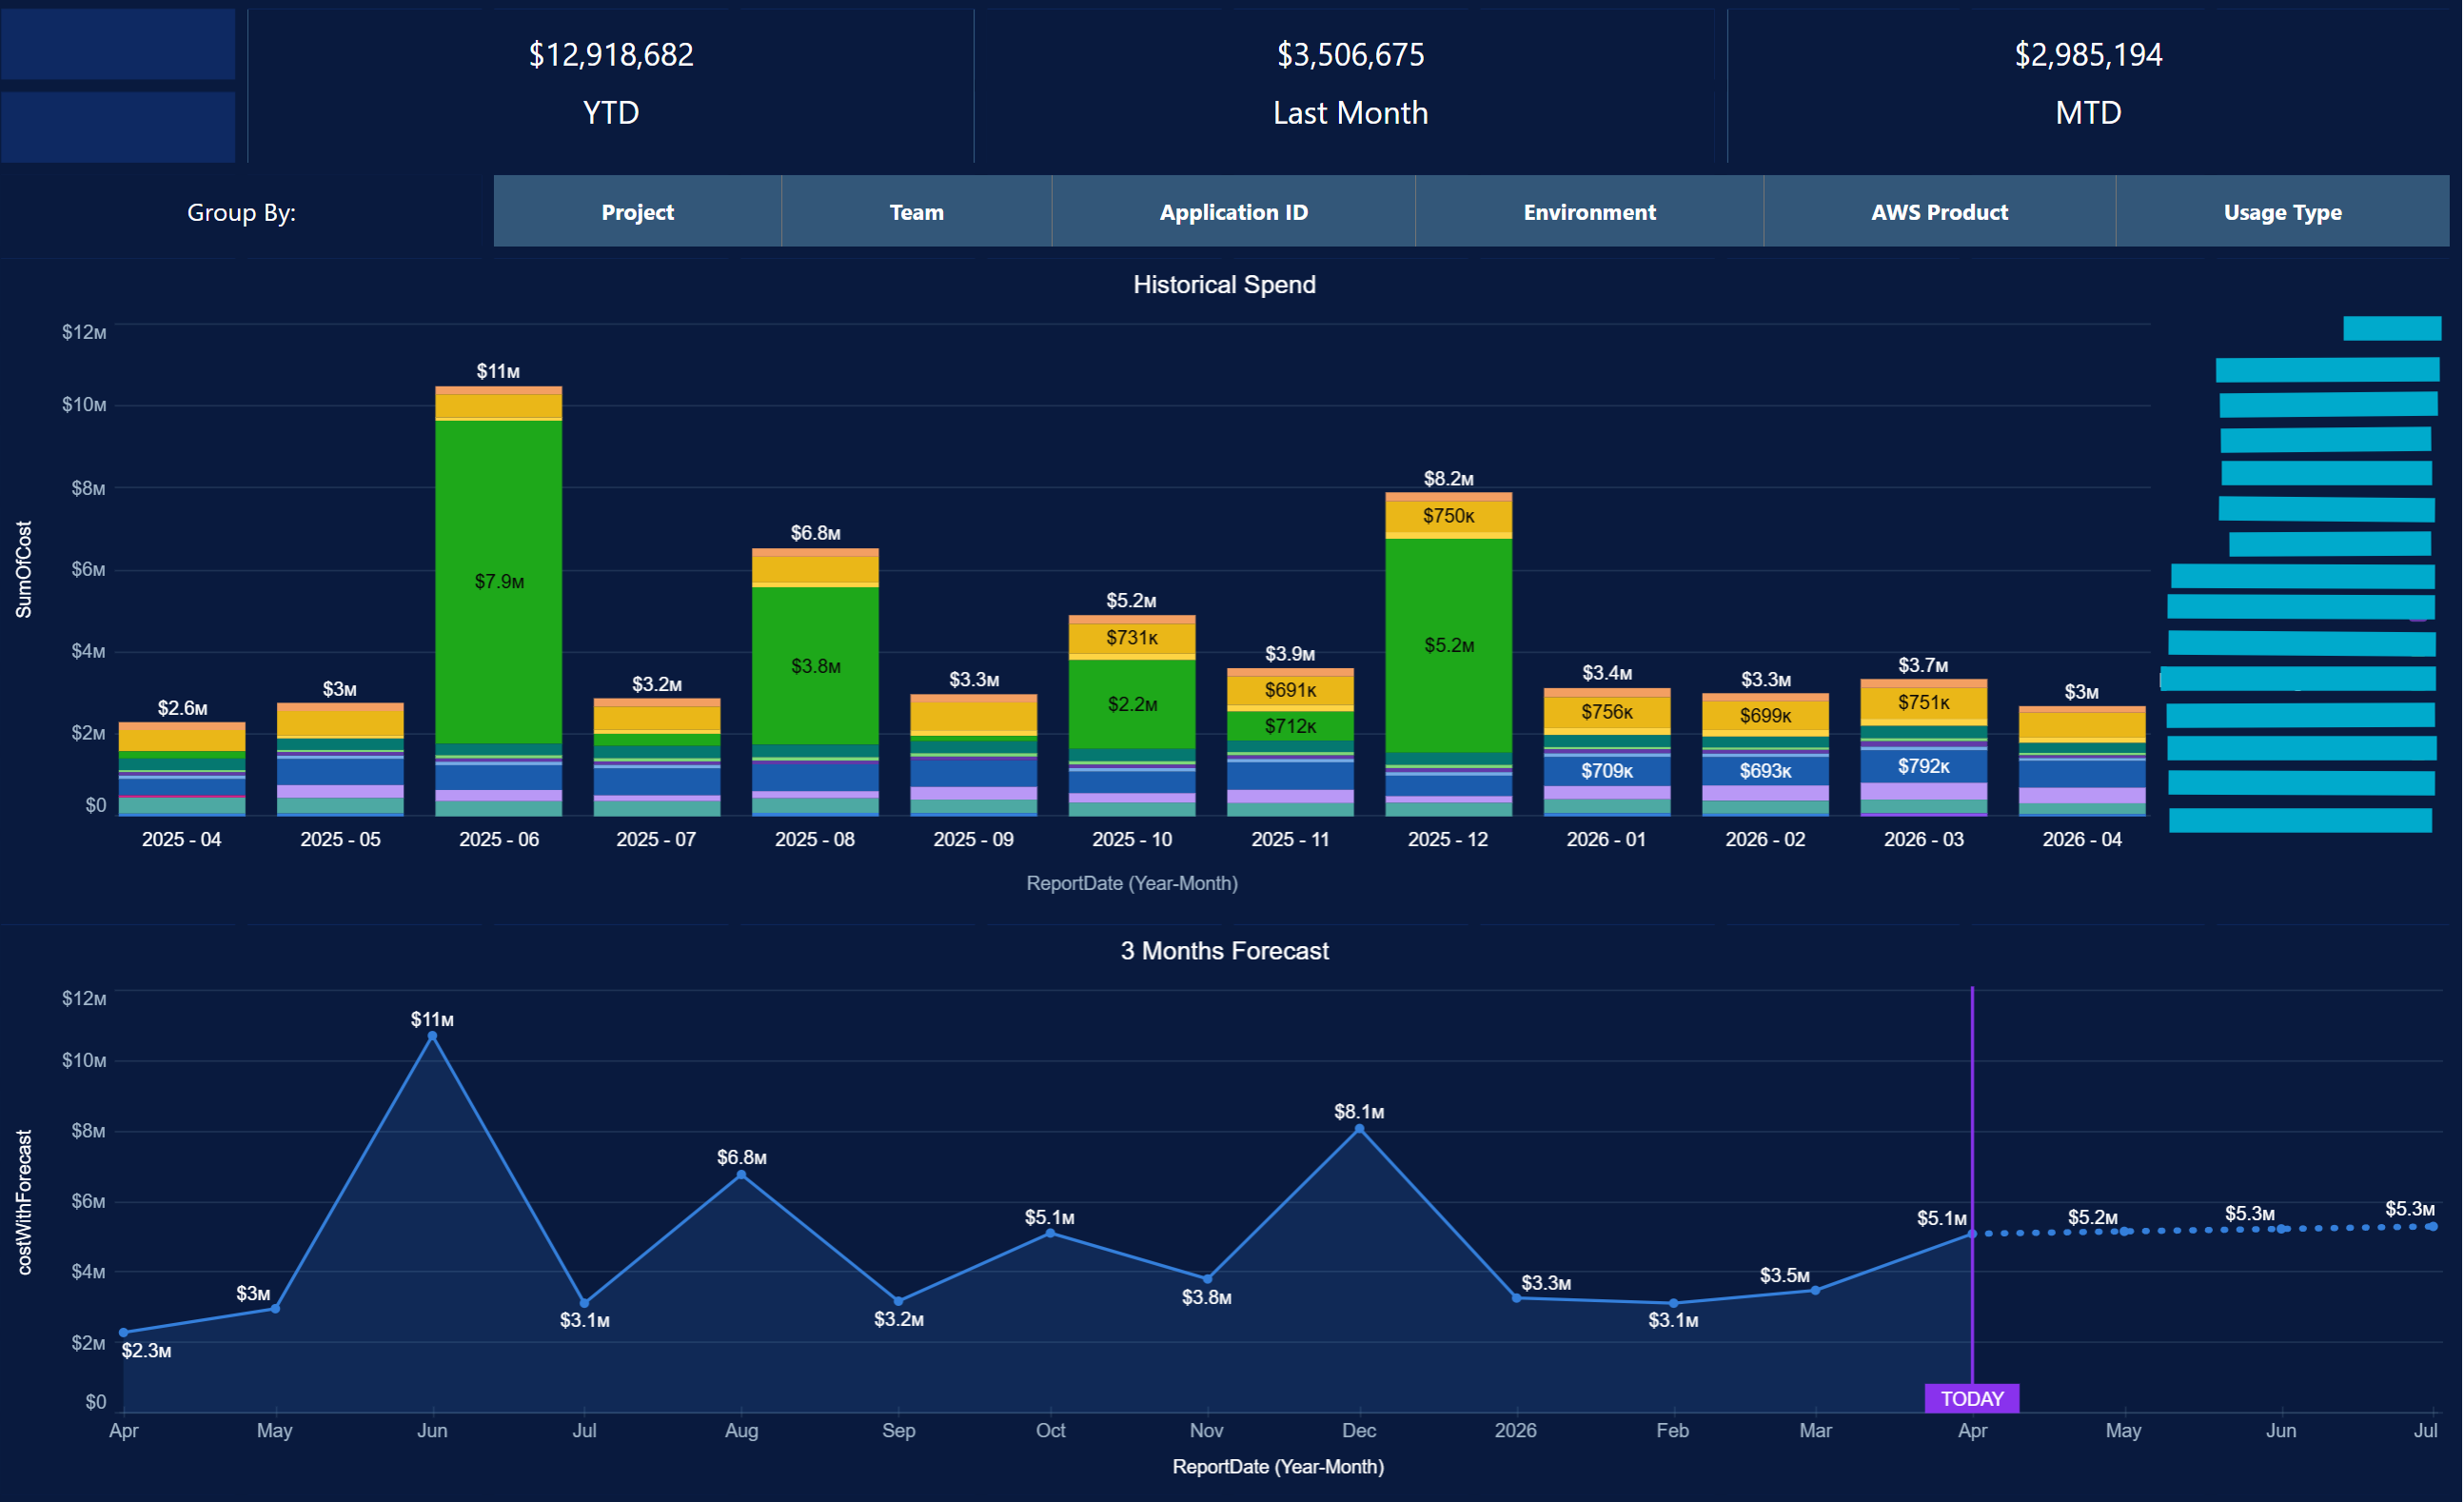Image resolution: width=2464 pixels, height=1502 pixels.
Task: Click the YTD $12,918,682 card
Action: (x=611, y=82)
